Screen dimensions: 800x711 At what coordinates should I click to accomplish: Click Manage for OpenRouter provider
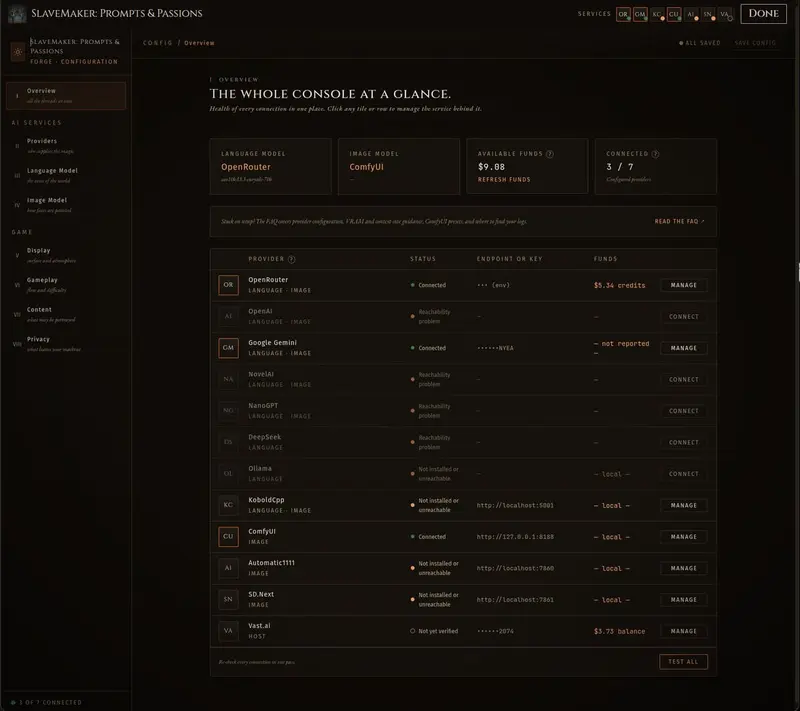point(684,285)
